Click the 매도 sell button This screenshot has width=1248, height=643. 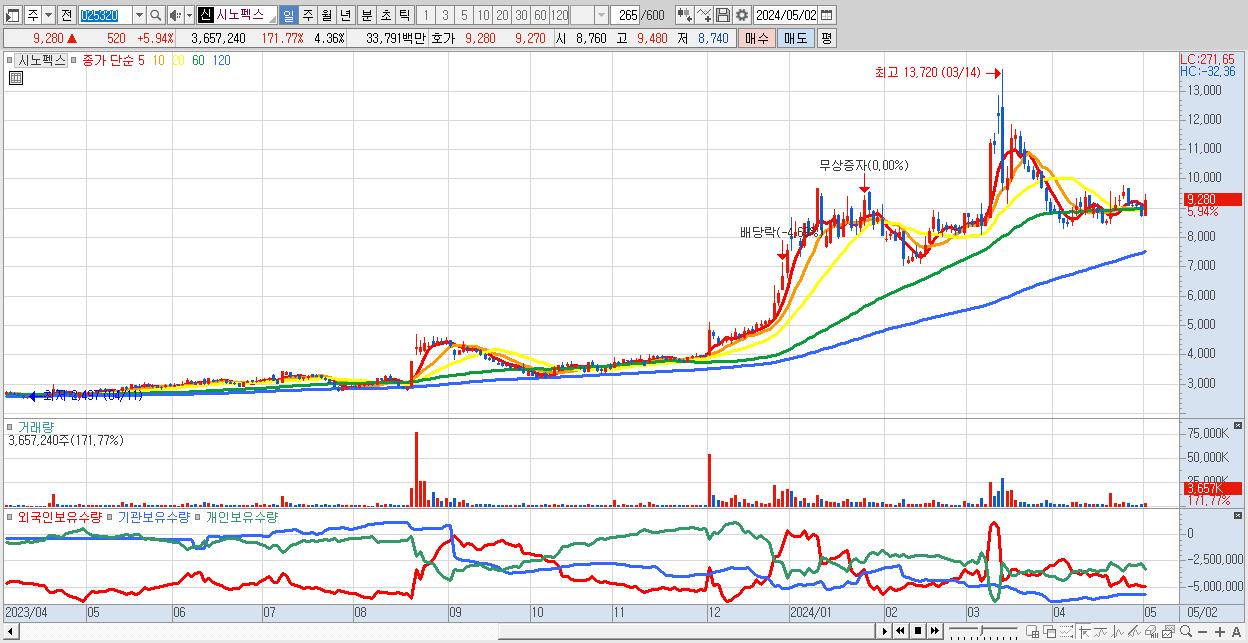795,38
